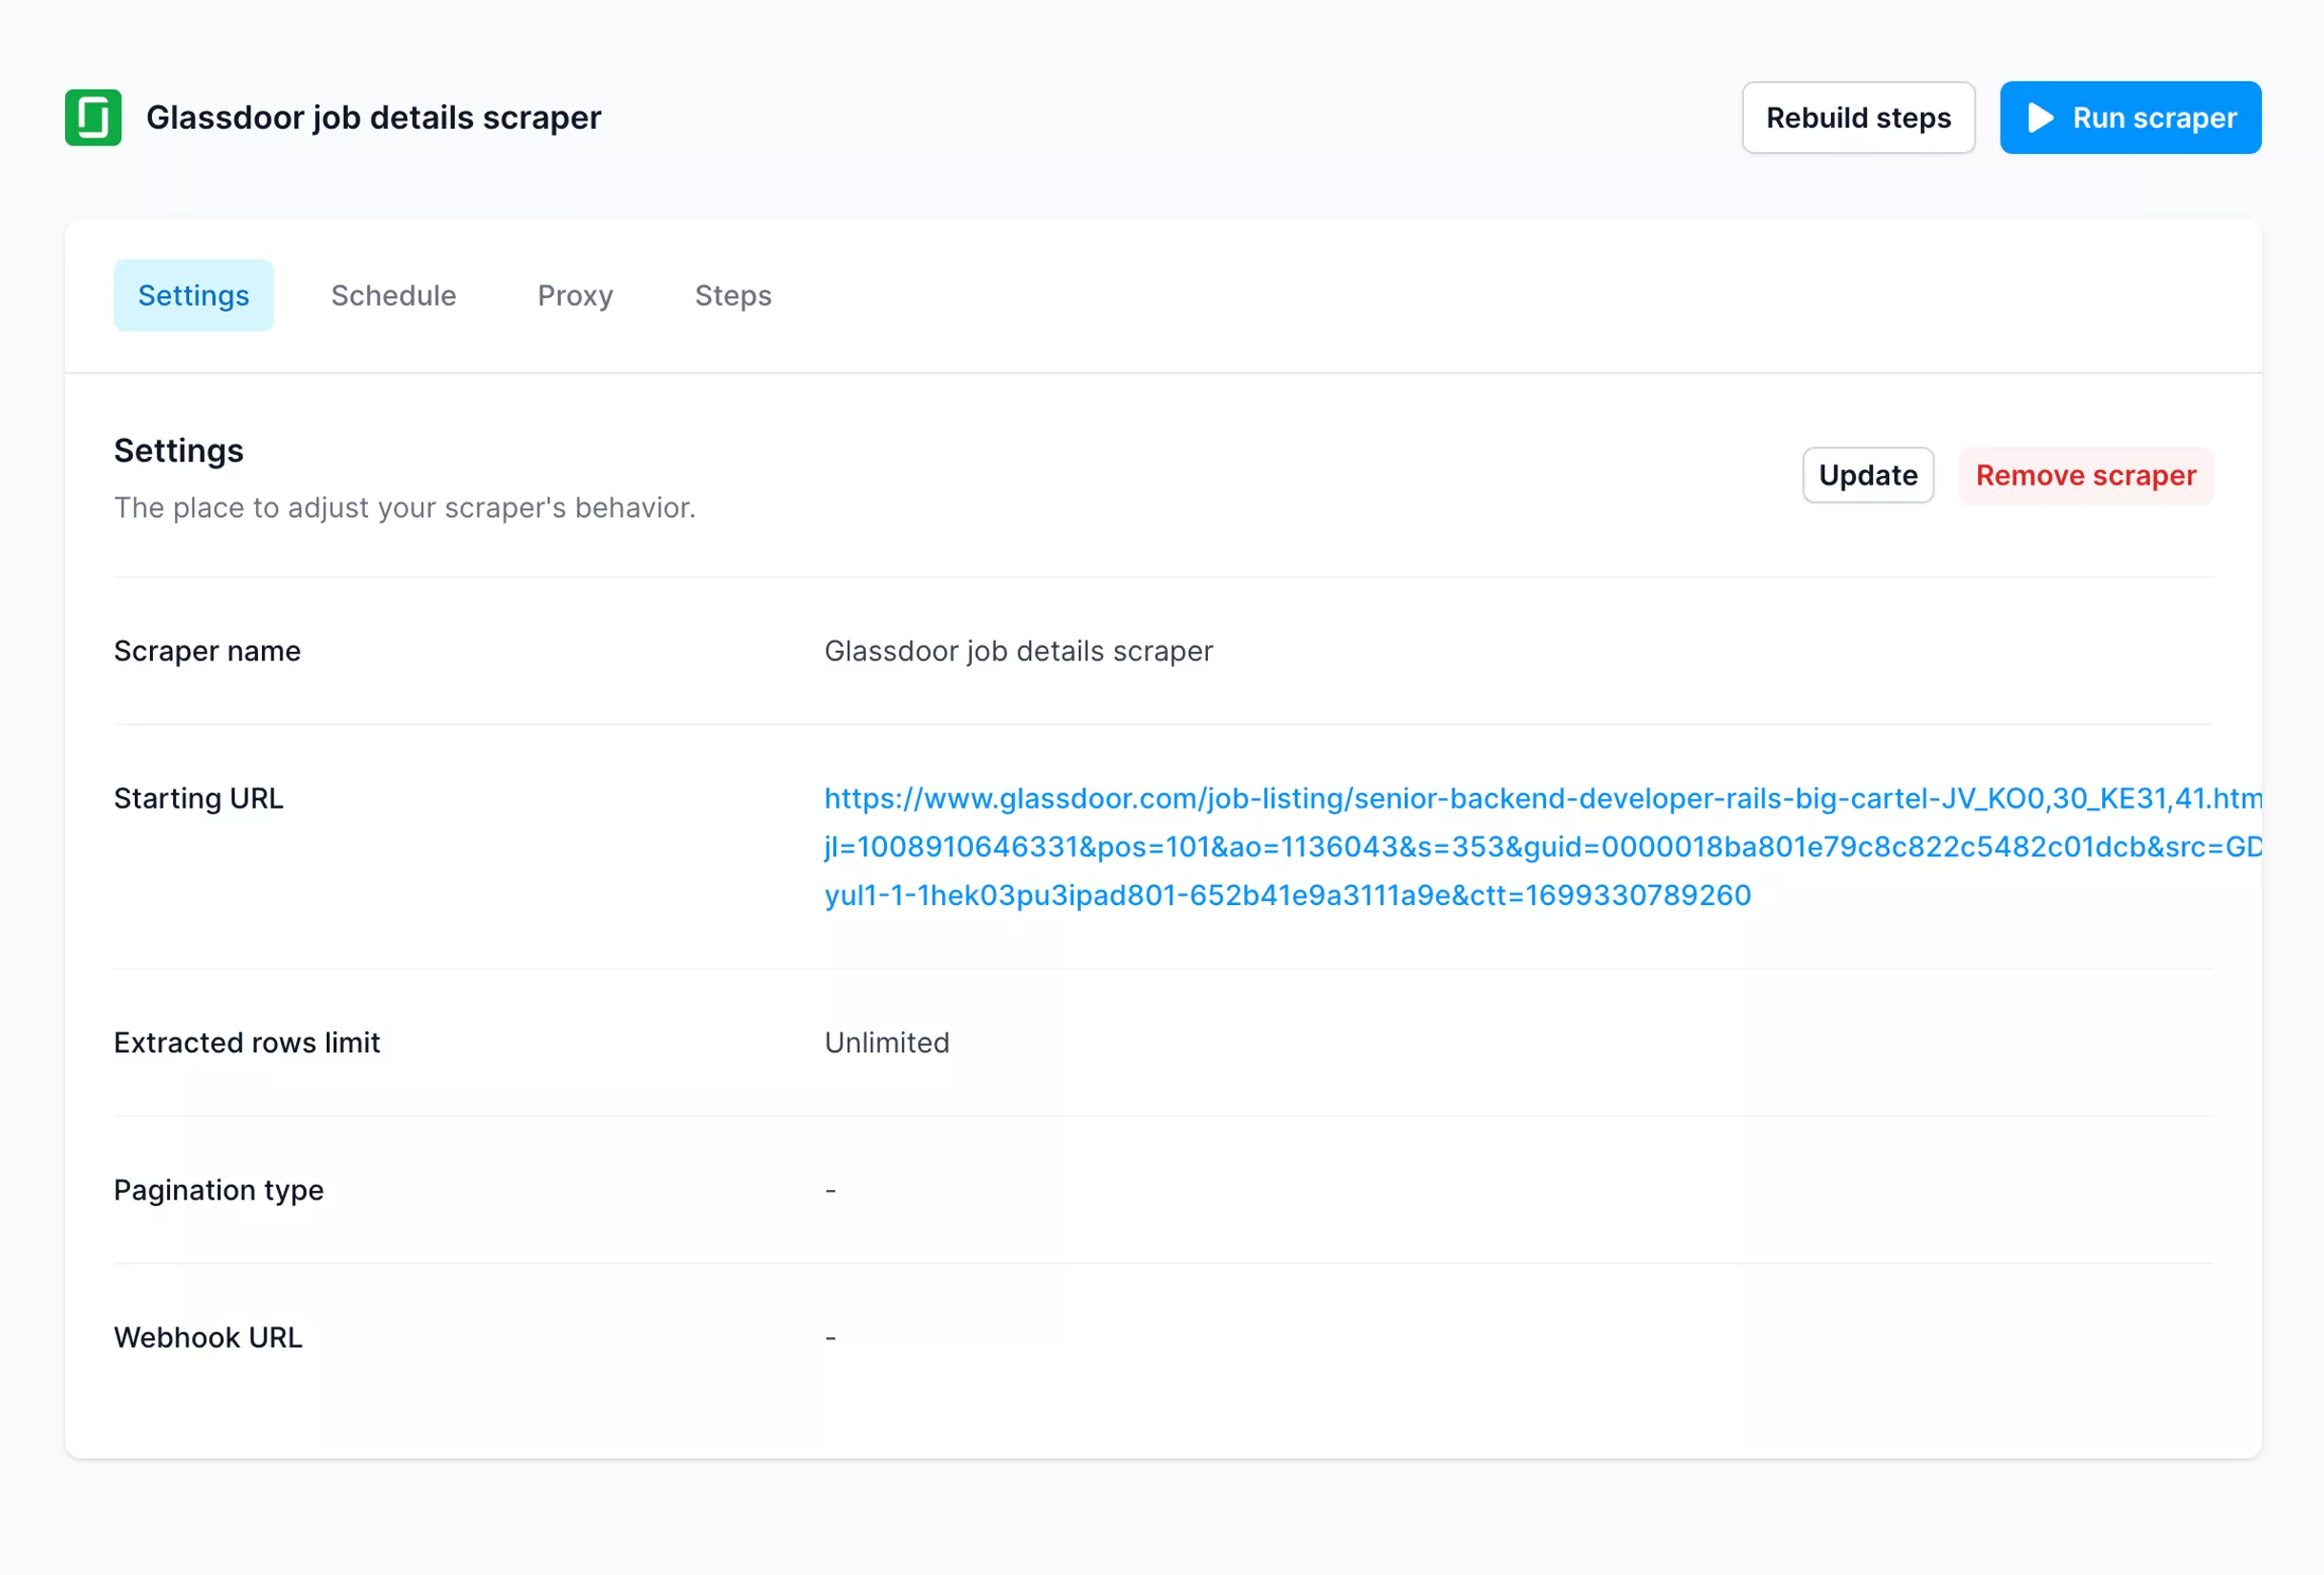Screen dimensions: 2324x1575
Task: Click the play icon in Run scraper
Action: (2040, 118)
